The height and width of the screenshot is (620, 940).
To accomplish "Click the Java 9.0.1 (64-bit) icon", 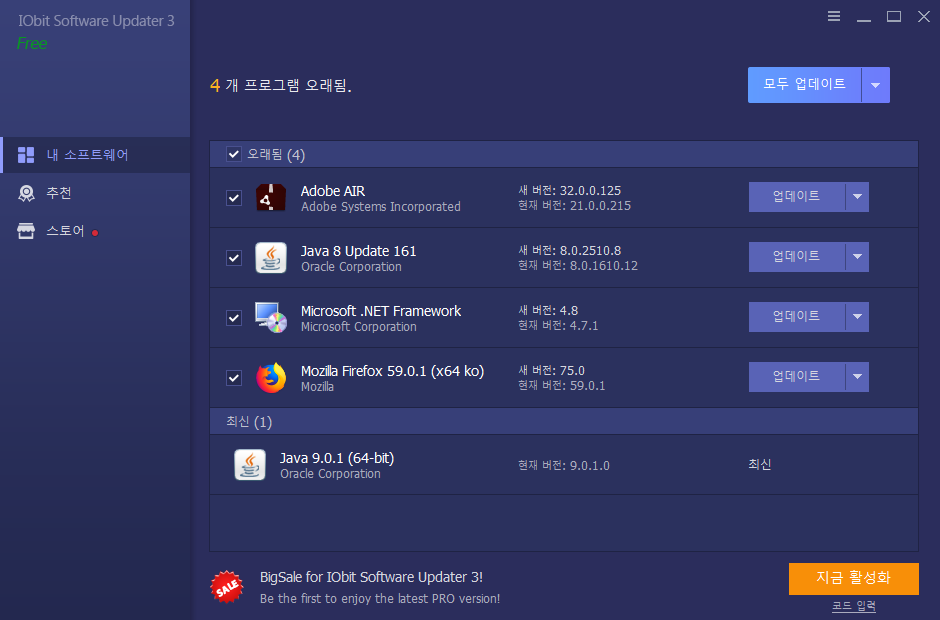I will pyautogui.click(x=250, y=465).
